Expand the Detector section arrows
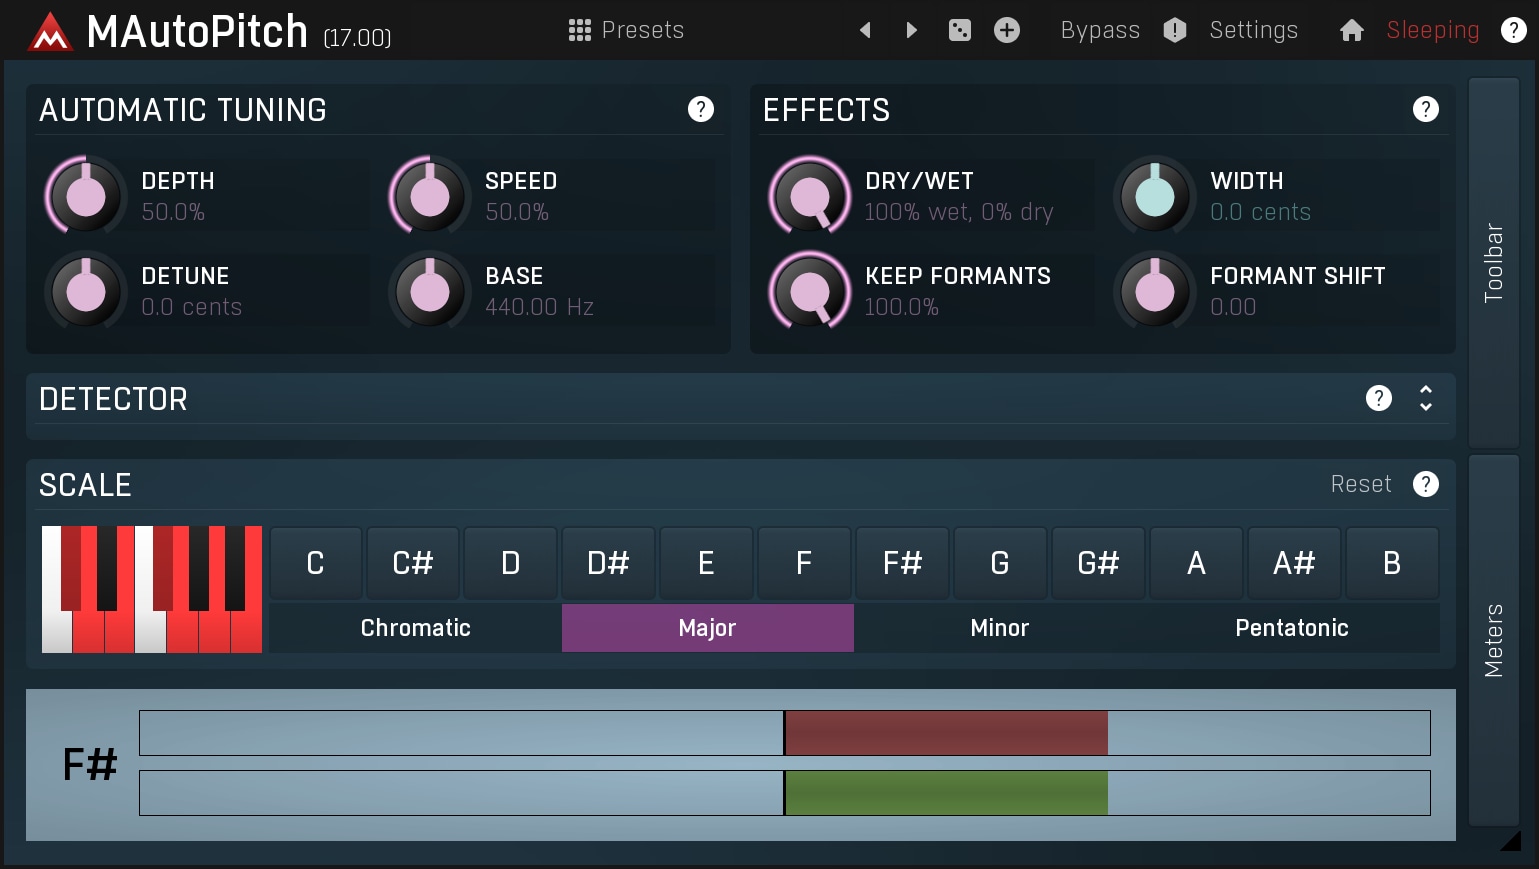 [x=1425, y=398]
